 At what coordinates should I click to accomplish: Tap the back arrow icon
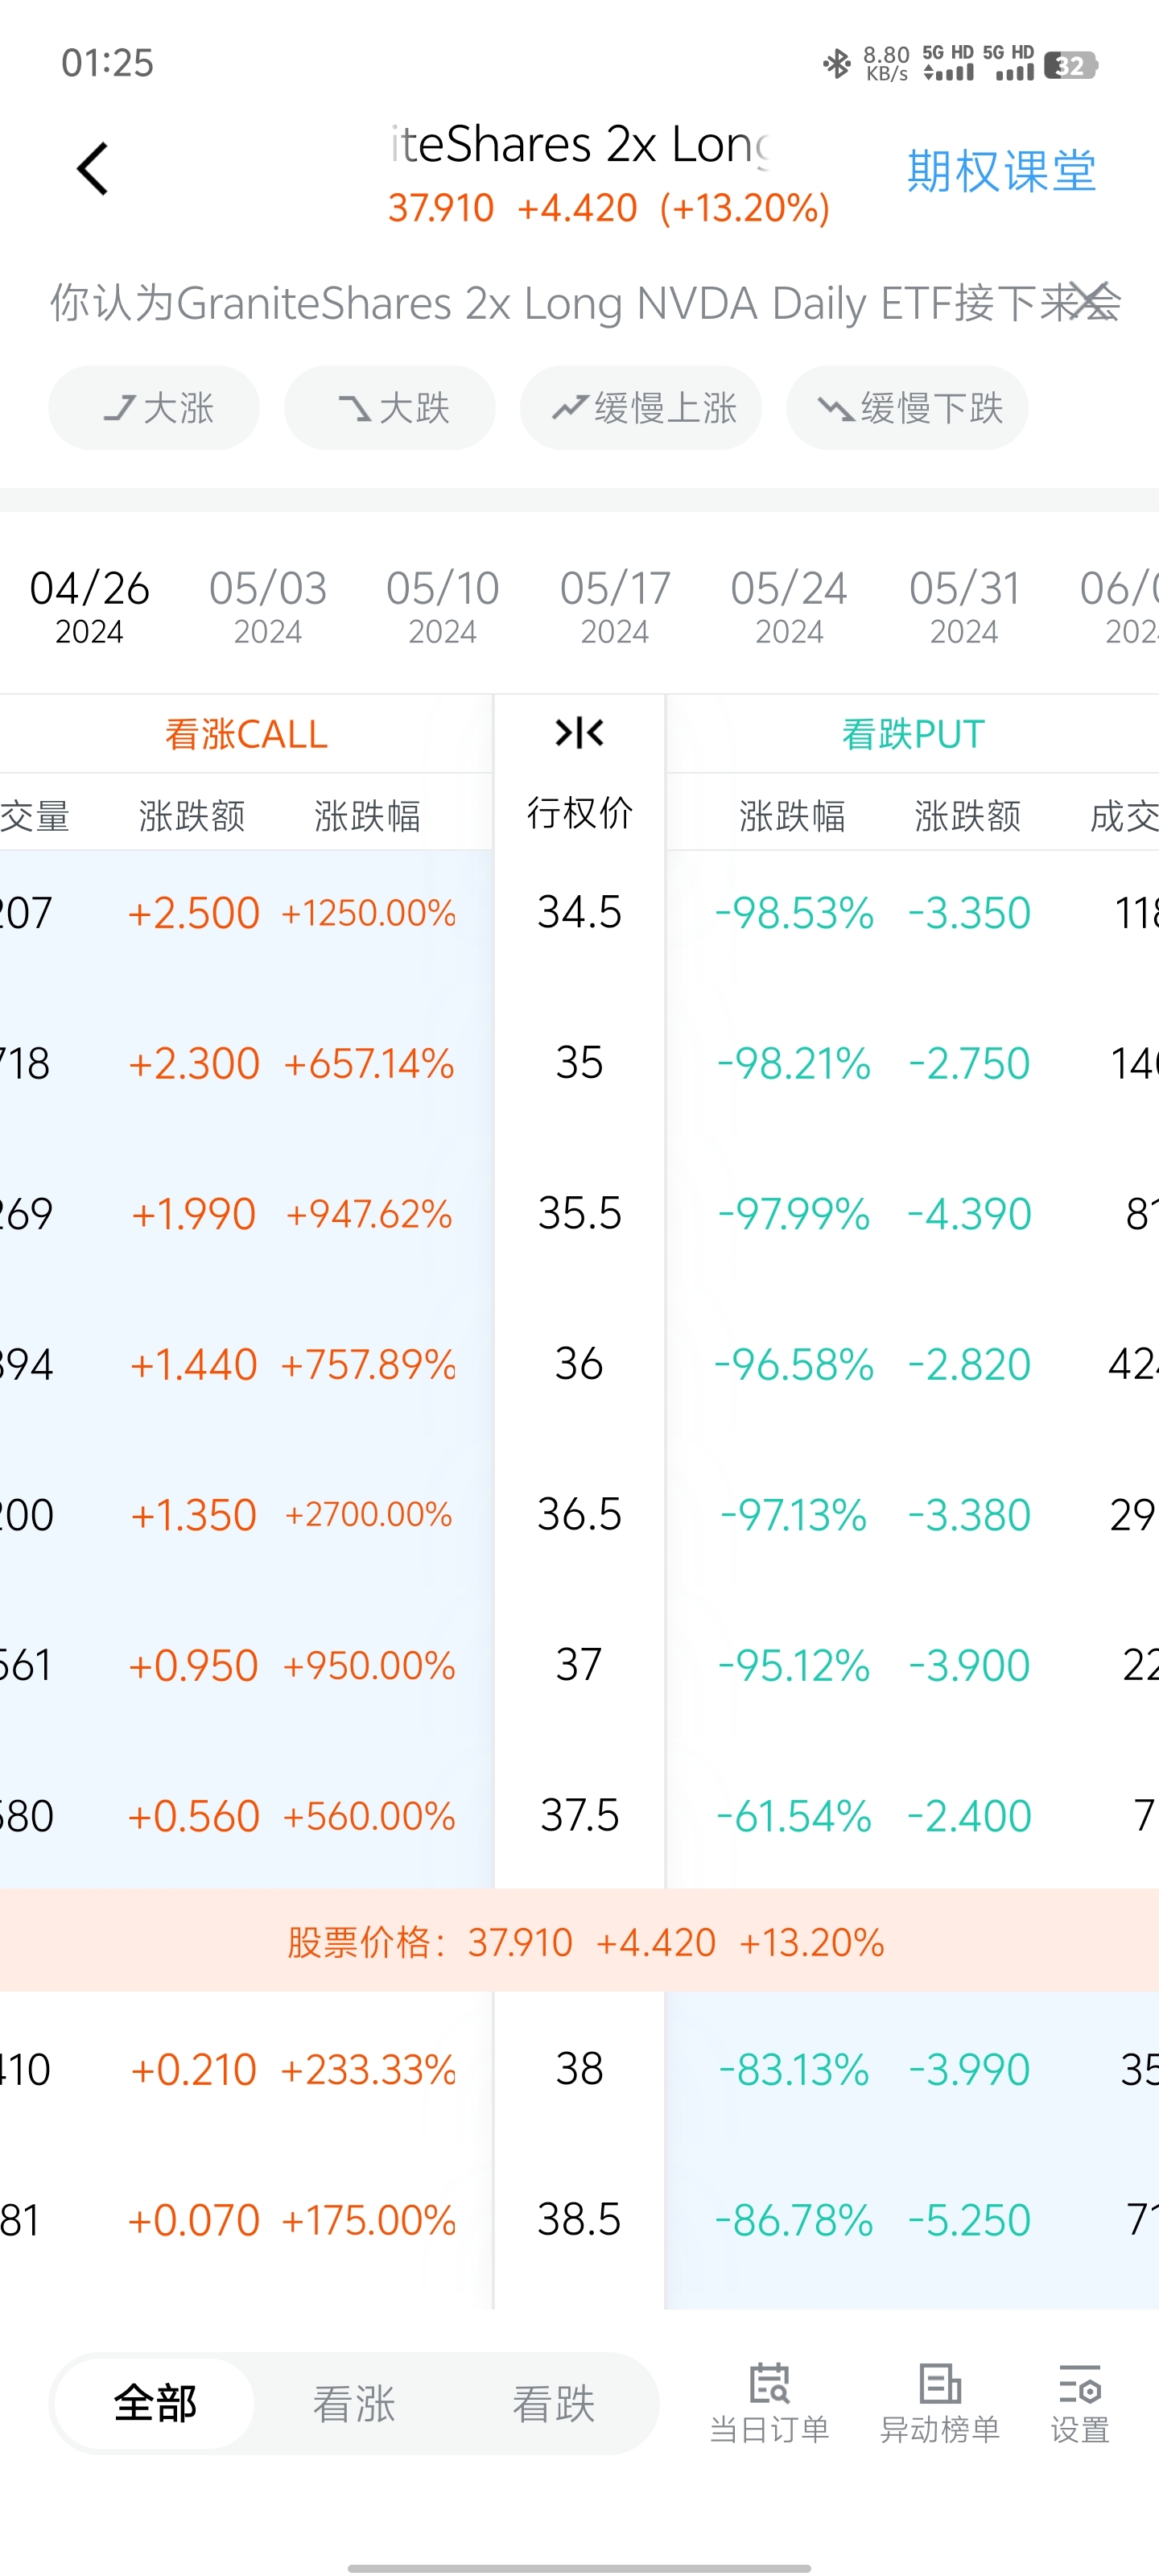(x=92, y=169)
